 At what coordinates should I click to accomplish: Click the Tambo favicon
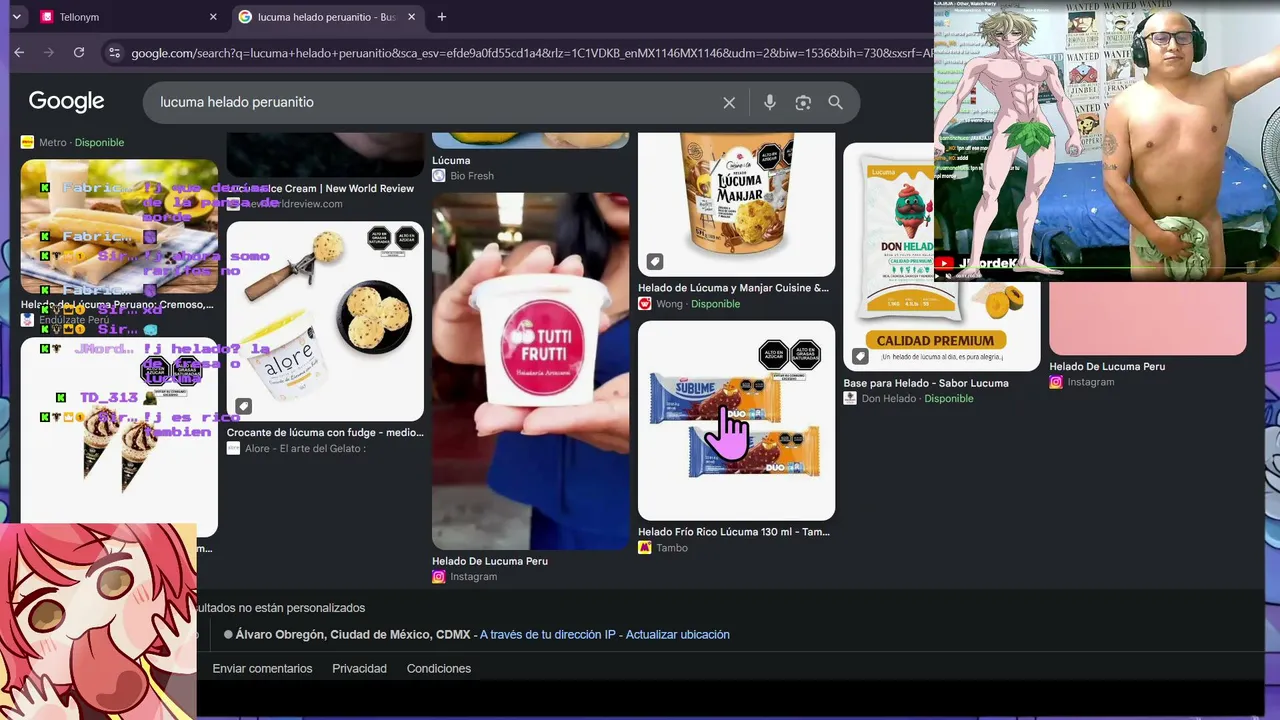645,548
